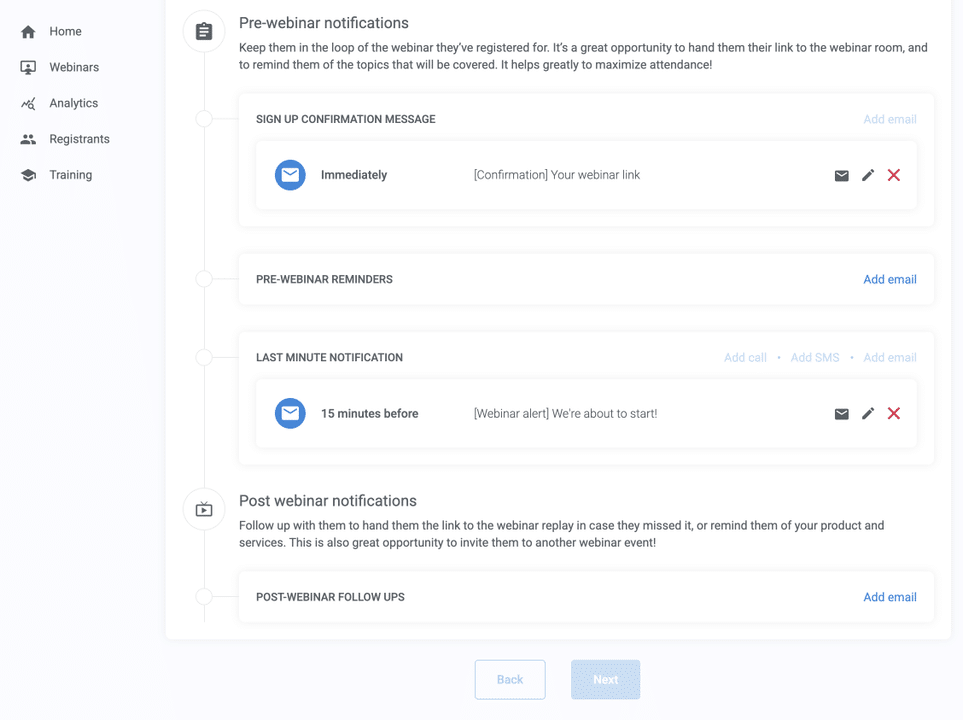
Task: Delete the confirmation email with the red X
Action: point(894,175)
